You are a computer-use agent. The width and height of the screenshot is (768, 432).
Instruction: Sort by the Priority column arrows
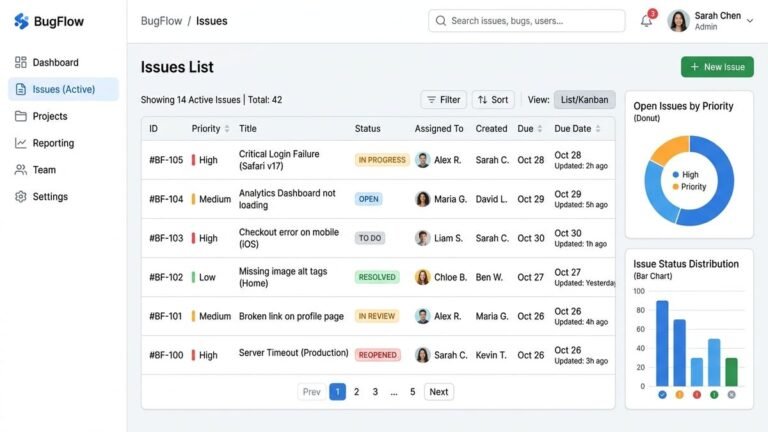click(227, 129)
